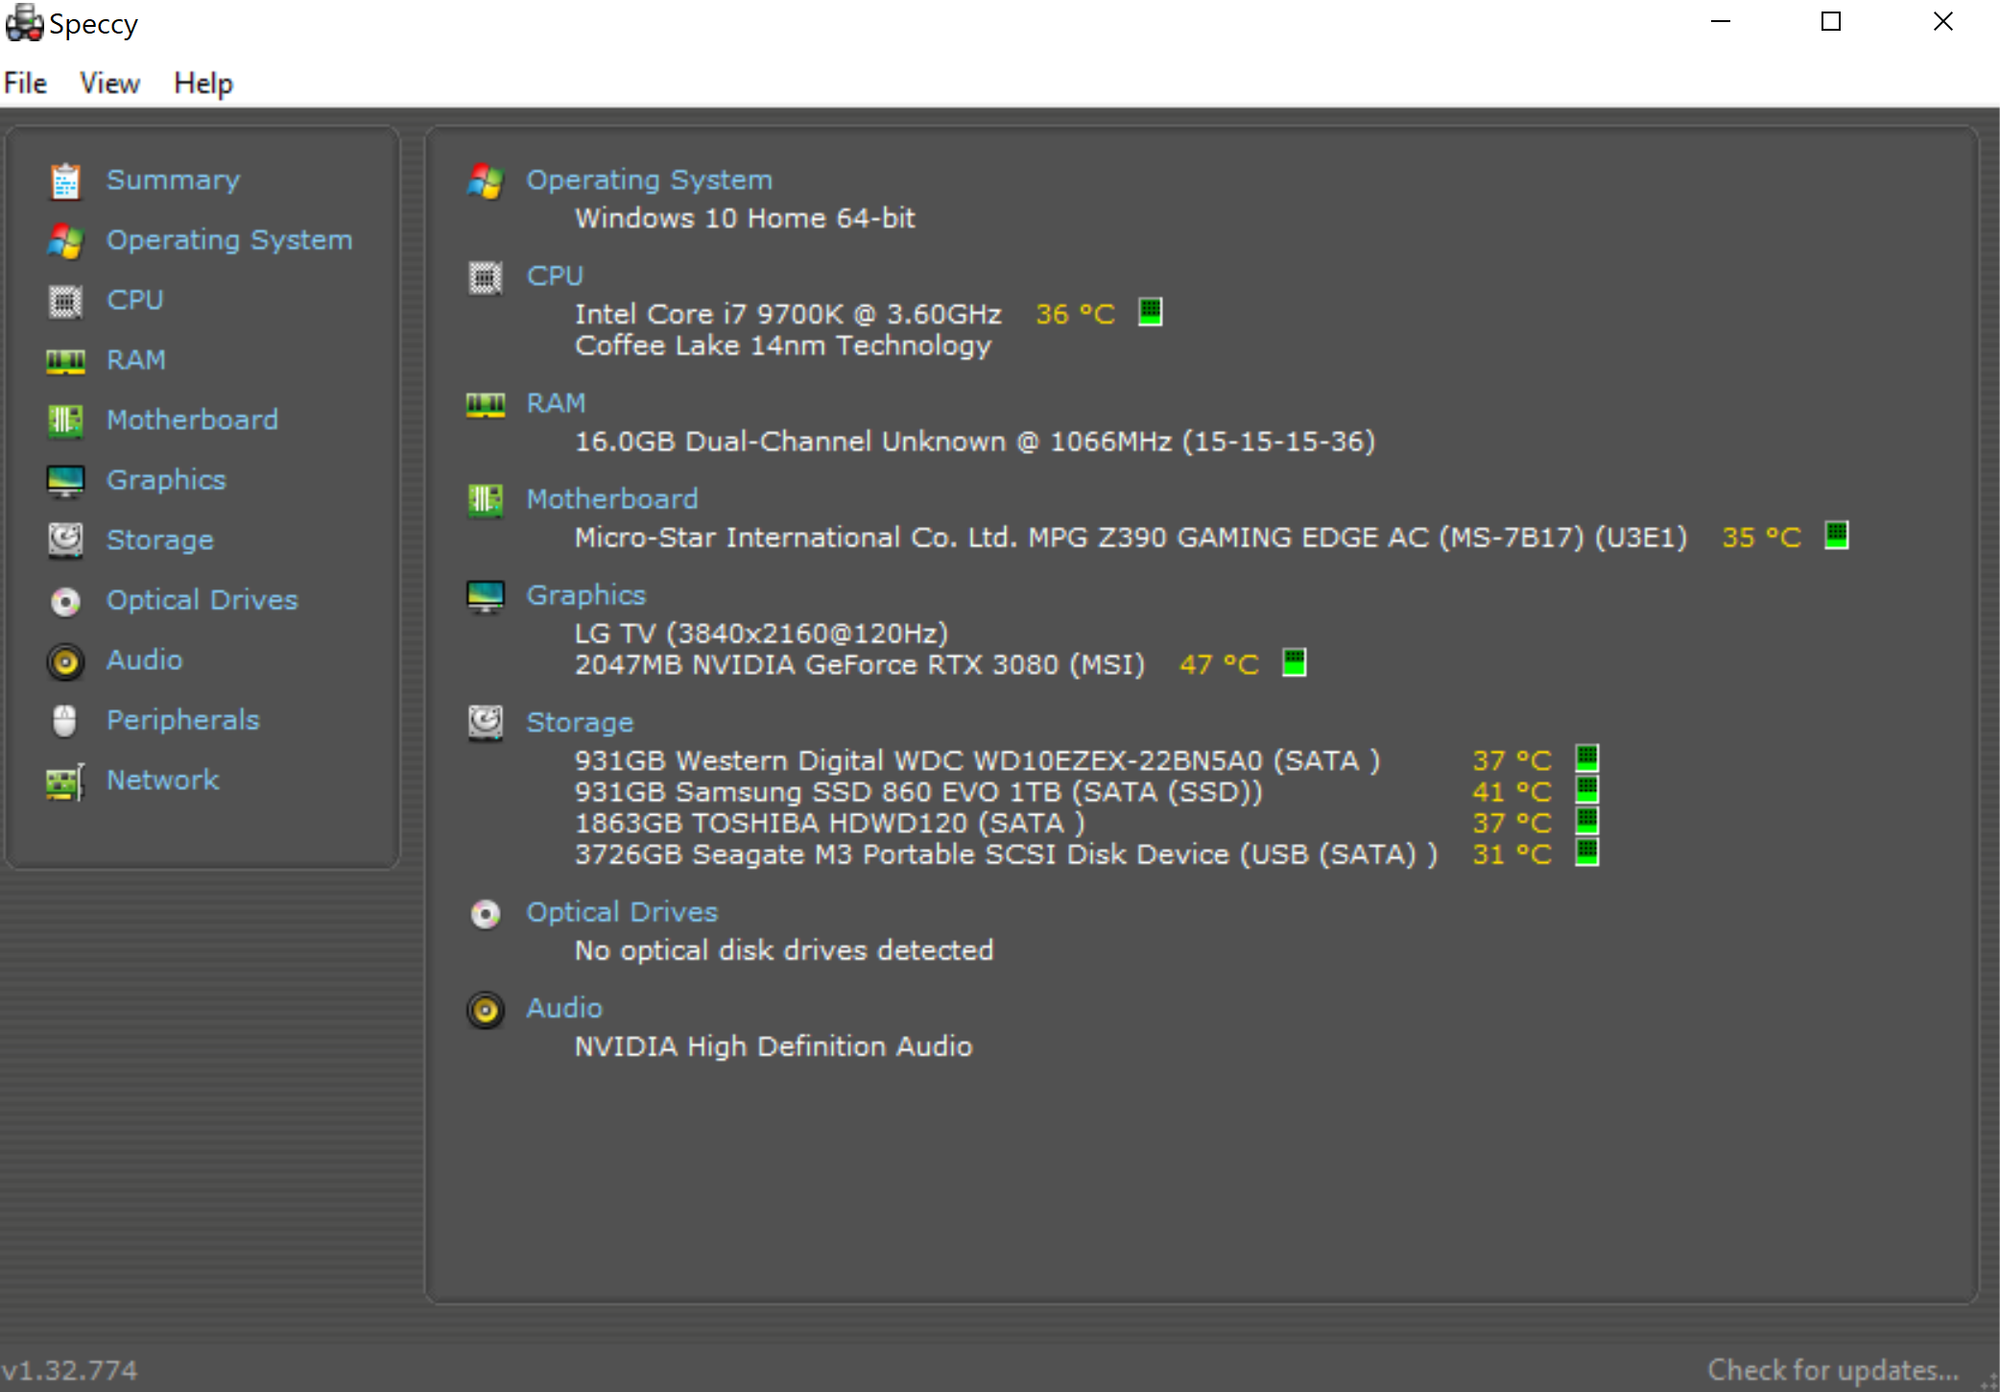Click the Windows 10 Home 64-bit text
Image resolution: width=2000 pixels, height=1392 pixels.
[x=745, y=218]
